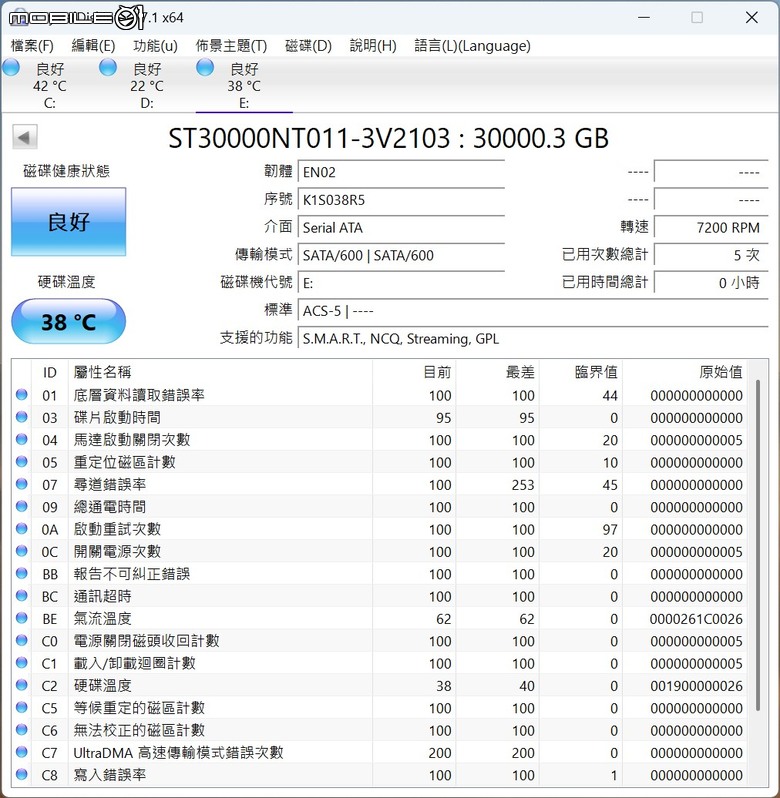Open the 佈景主題(T) menu

pos(231,46)
